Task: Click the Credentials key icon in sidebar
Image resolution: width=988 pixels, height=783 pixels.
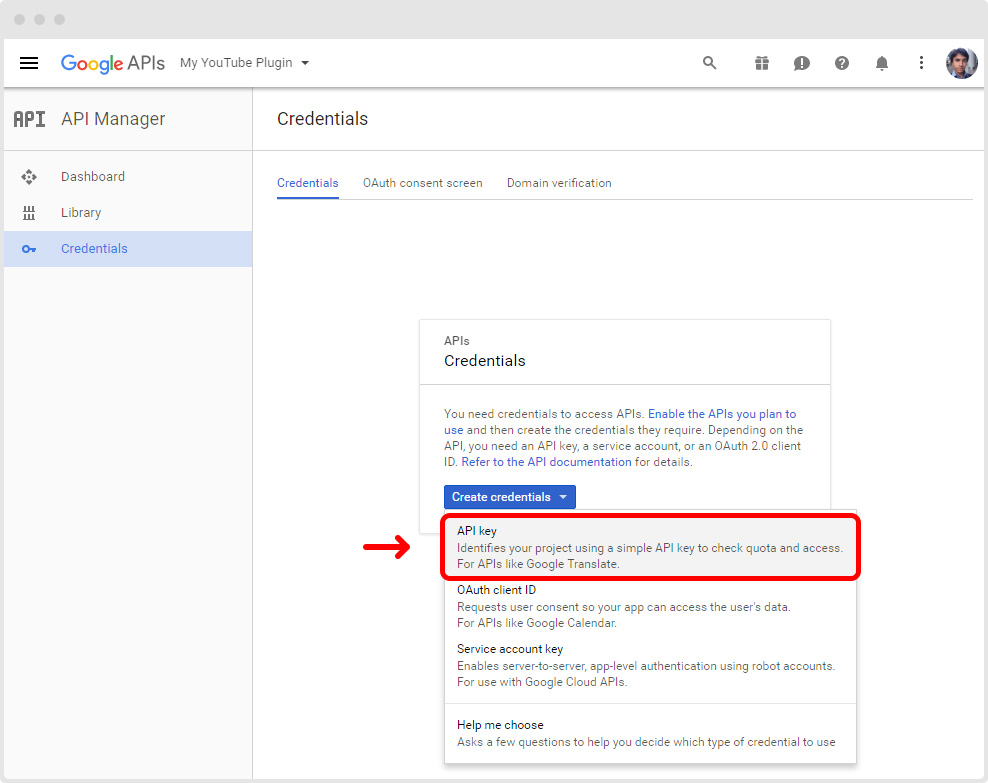Action: click(29, 249)
